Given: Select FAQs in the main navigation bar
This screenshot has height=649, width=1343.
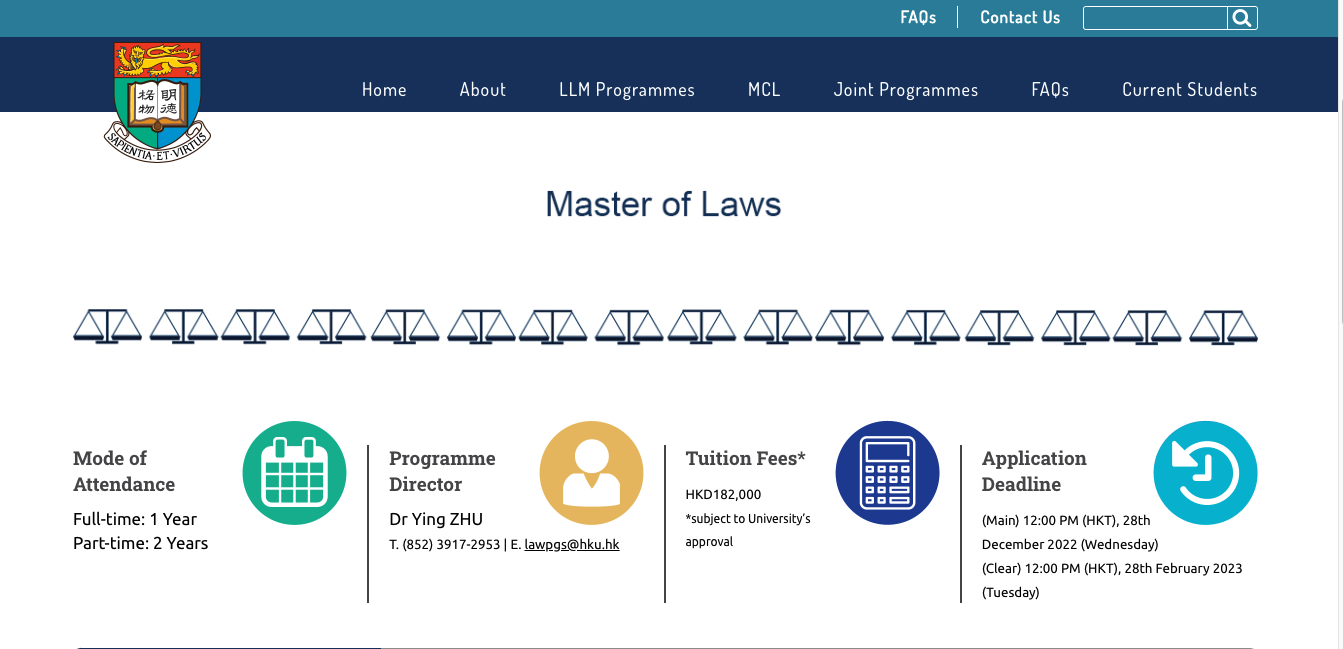Looking at the screenshot, I should coord(1049,89).
